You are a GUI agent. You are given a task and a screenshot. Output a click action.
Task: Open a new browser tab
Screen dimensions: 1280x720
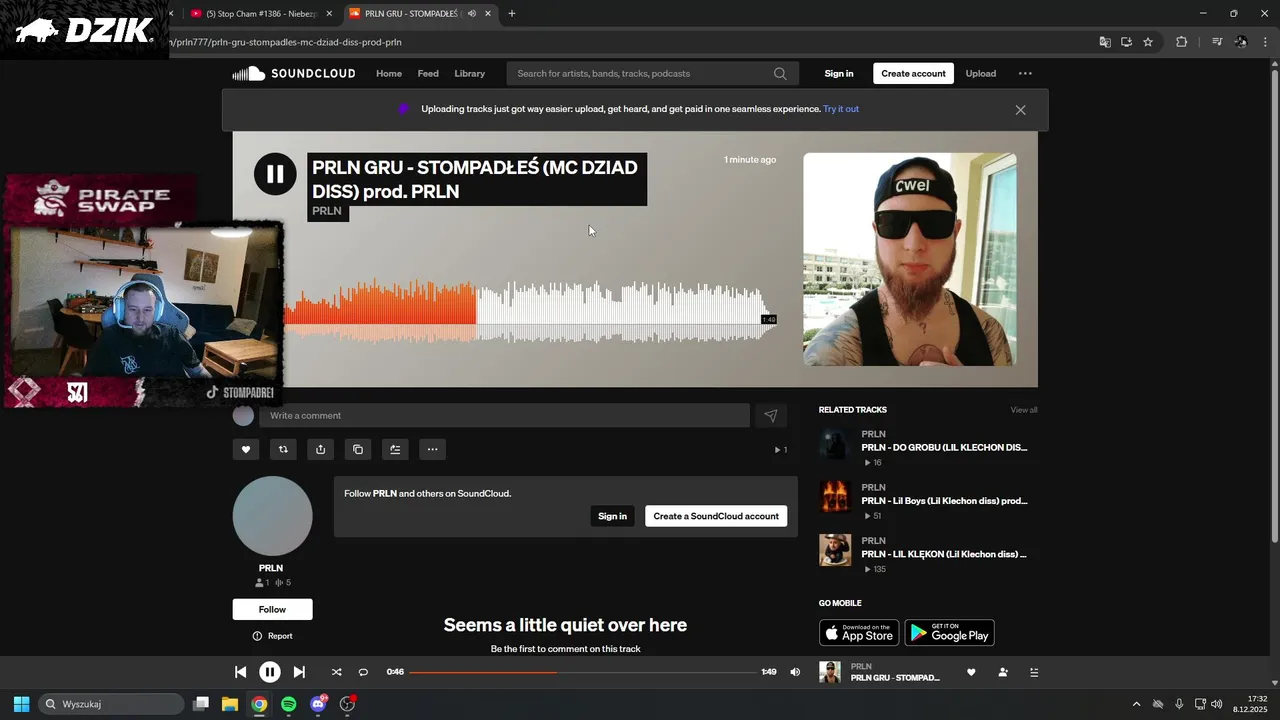pos(512,14)
